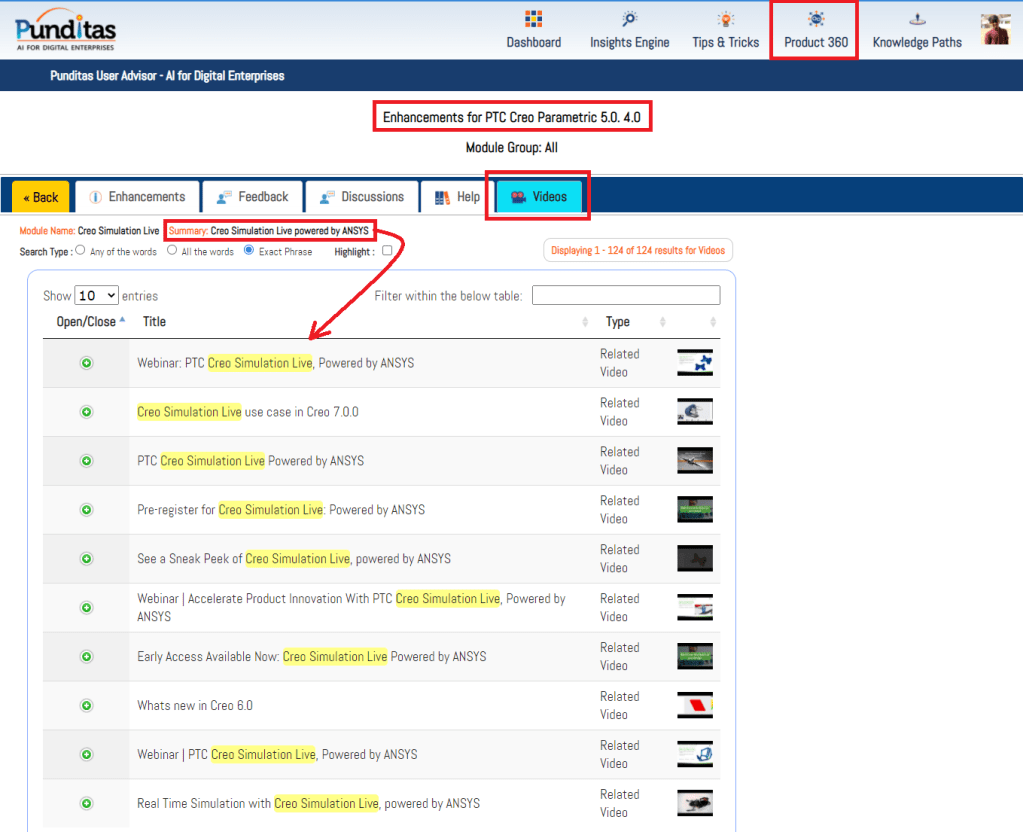Viewport: 1023px width, 832px height.
Task: Switch to the Discussions tab
Action: click(x=361, y=197)
